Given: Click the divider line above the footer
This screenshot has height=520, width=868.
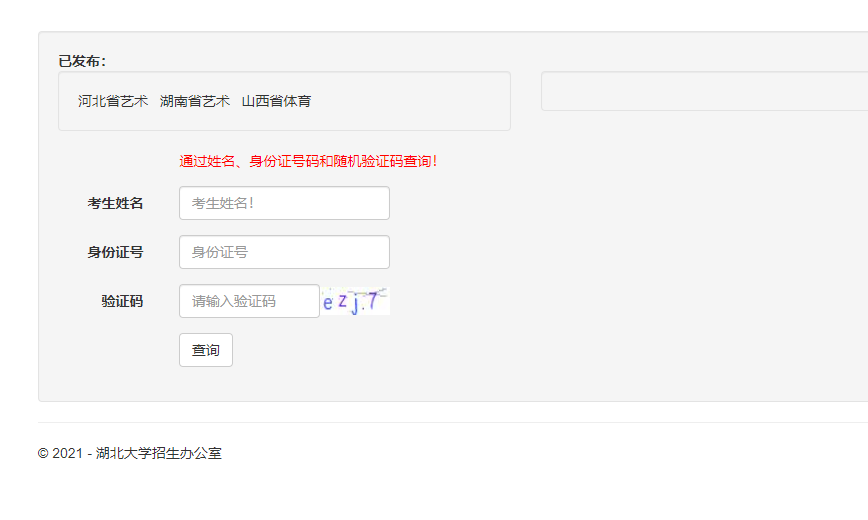Looking at the screenshot, I should [452, 422].
